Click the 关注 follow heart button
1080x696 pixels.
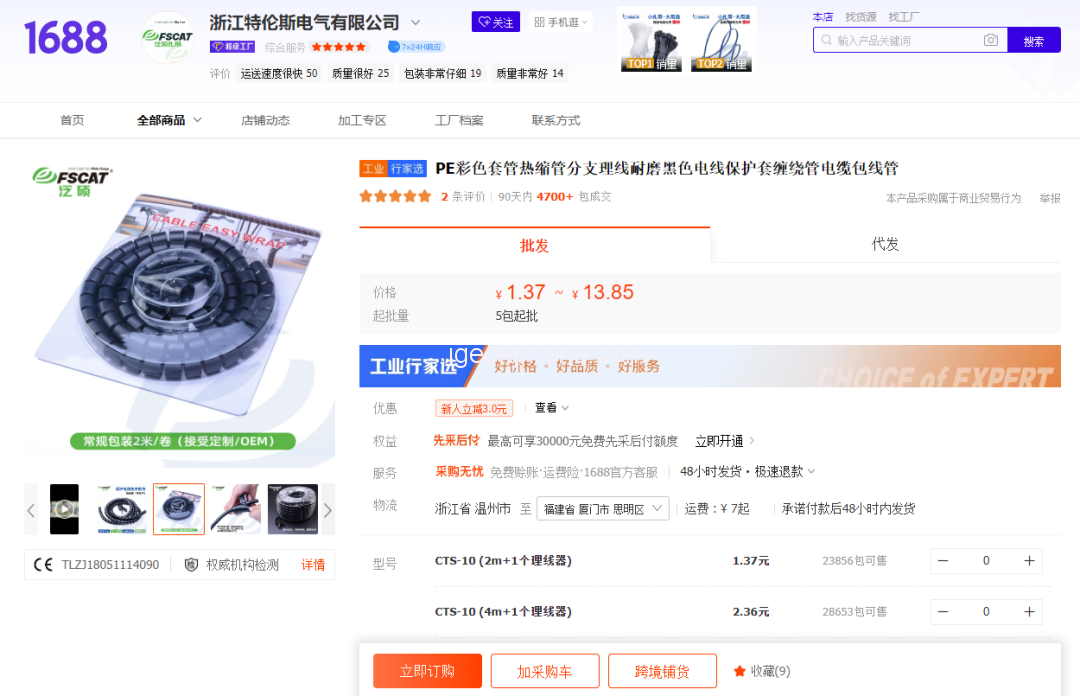point(496,22)
